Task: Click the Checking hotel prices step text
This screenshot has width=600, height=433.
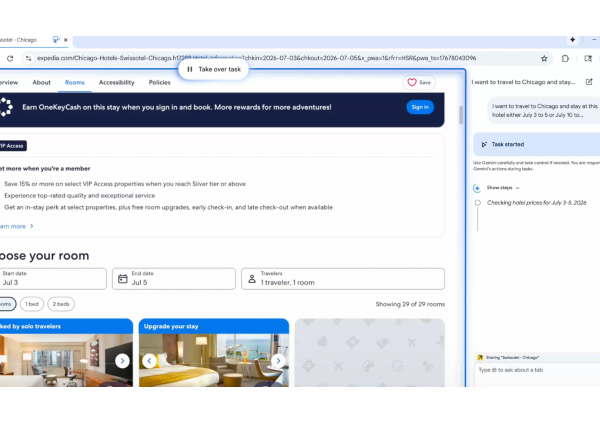Action: click(536, 203)
